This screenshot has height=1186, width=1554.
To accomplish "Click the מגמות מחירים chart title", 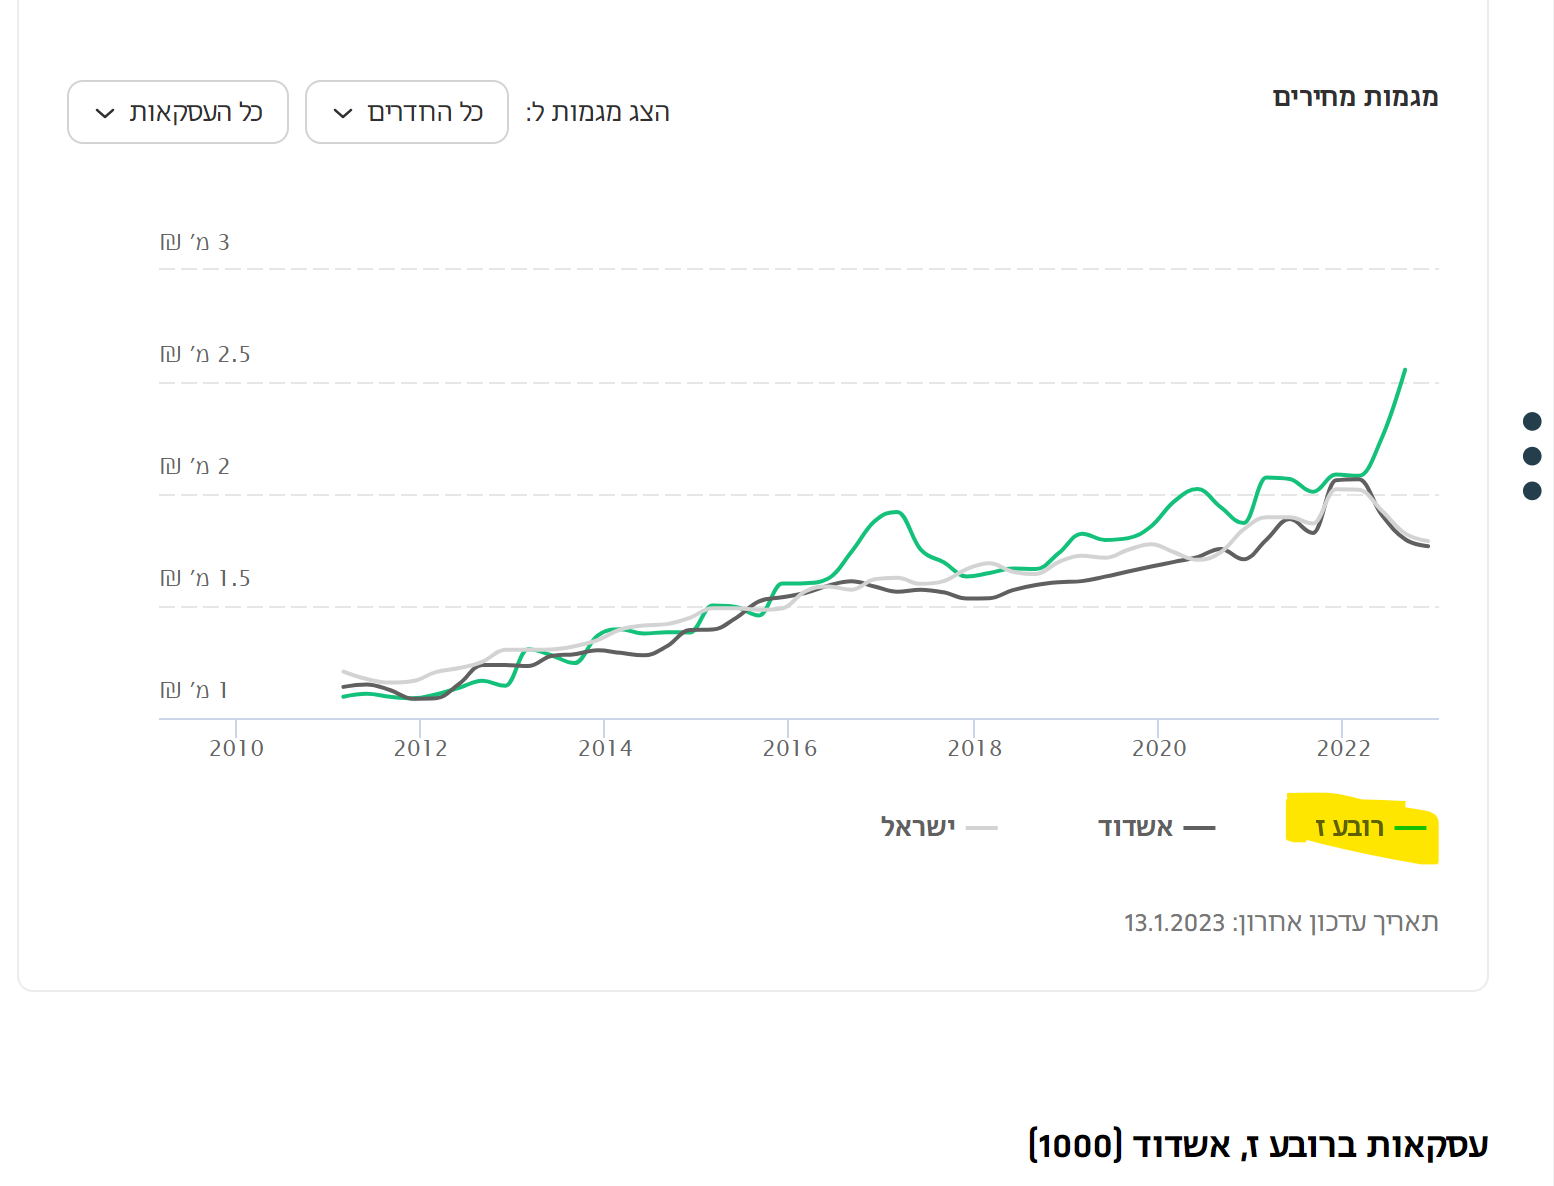I will [x=1355, y=97].
